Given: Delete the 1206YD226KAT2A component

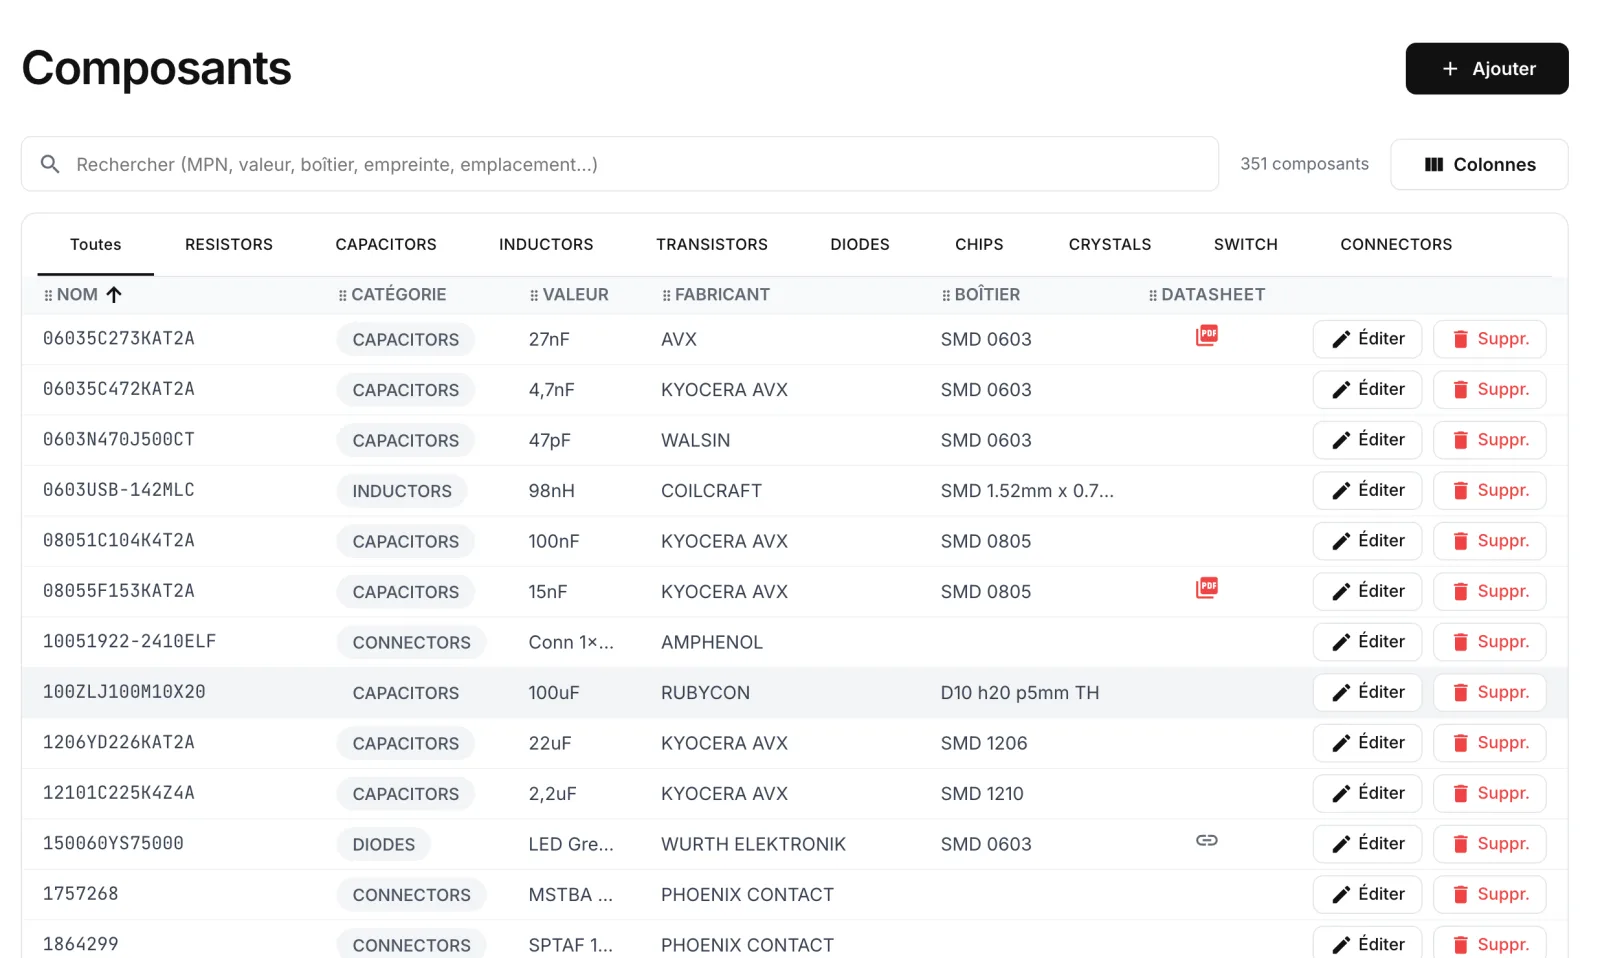Looking at the screenshot, I should 1490,743.
